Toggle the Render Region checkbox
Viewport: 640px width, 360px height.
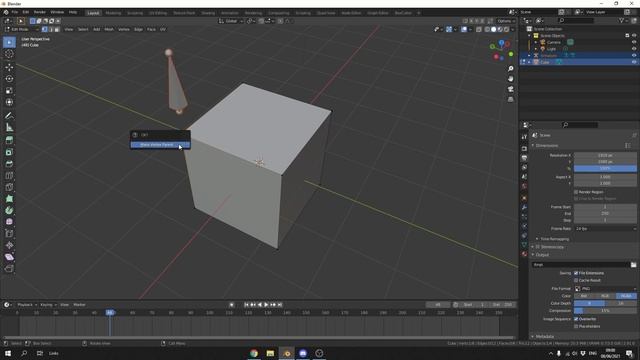(576, 192)
